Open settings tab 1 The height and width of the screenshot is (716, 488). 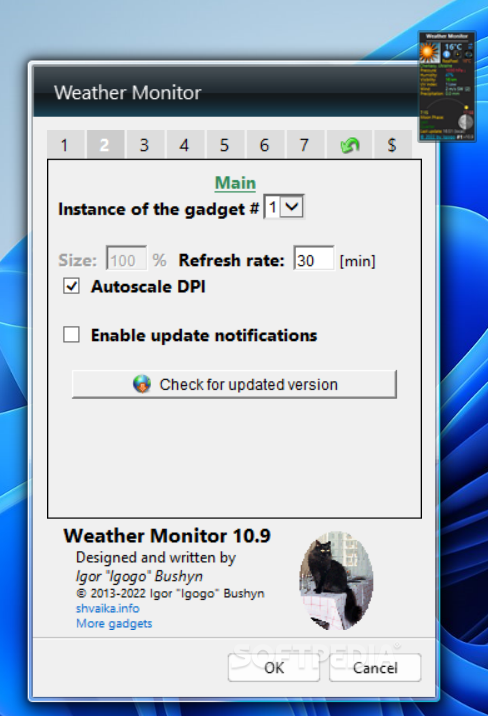65,145
